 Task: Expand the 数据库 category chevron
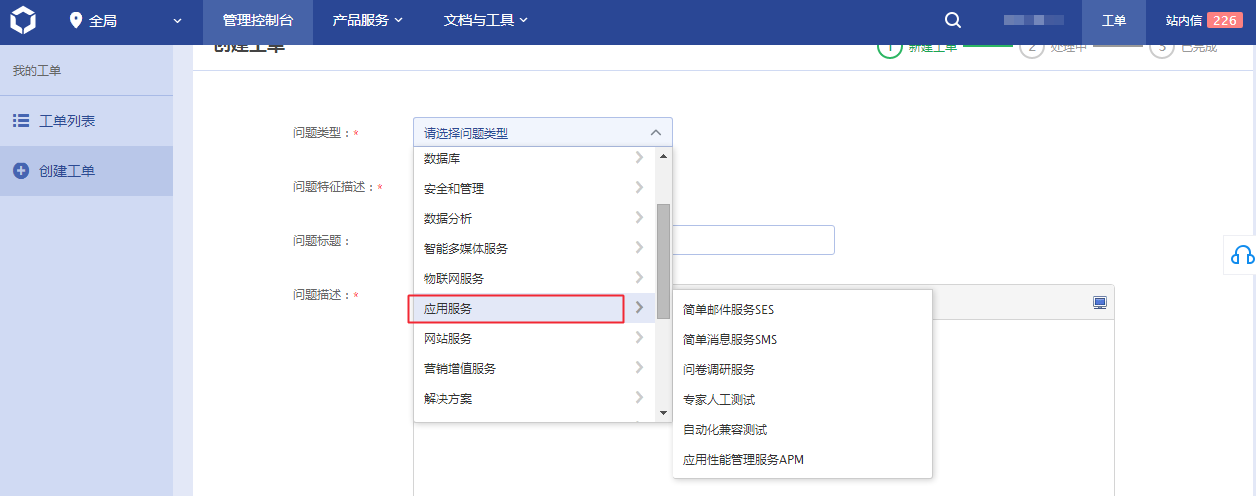pyautogui.click(x=639, y=158)
